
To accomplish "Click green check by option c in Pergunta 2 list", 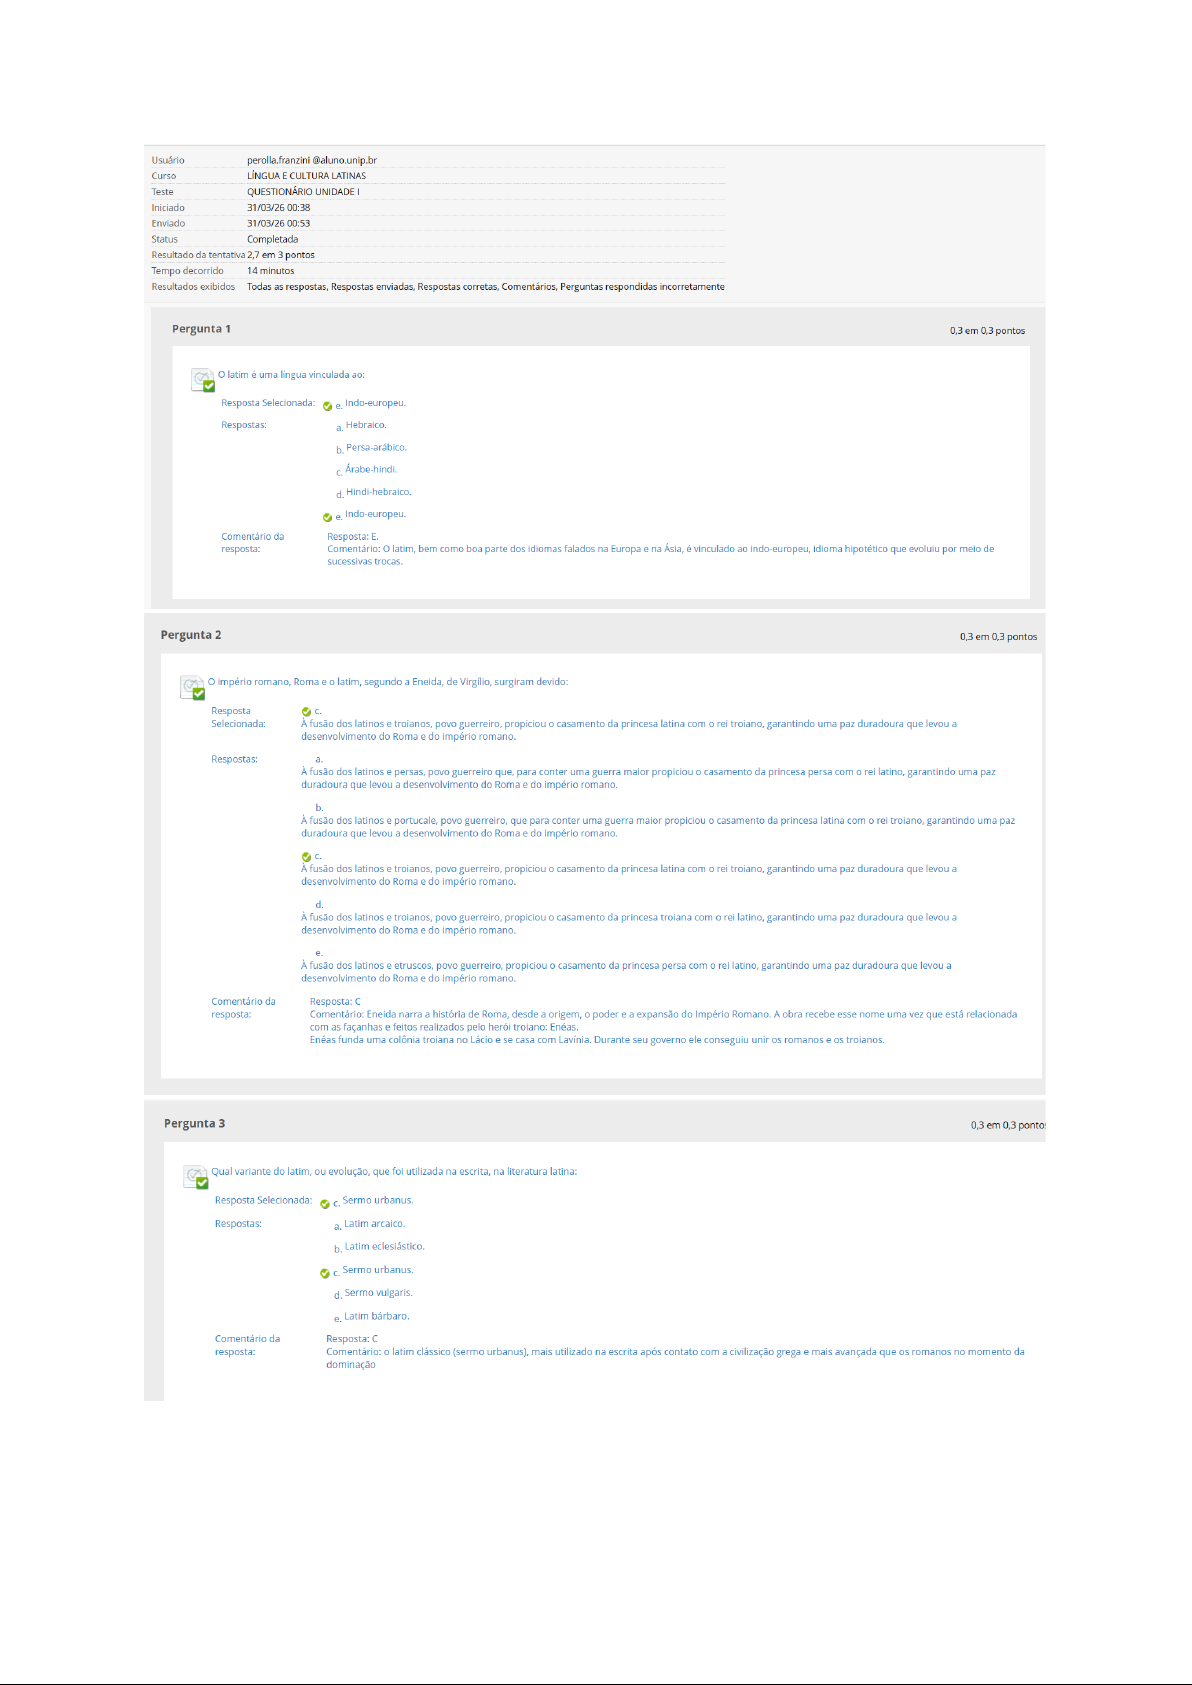I will pyautogui.click(x=306, y=857).
